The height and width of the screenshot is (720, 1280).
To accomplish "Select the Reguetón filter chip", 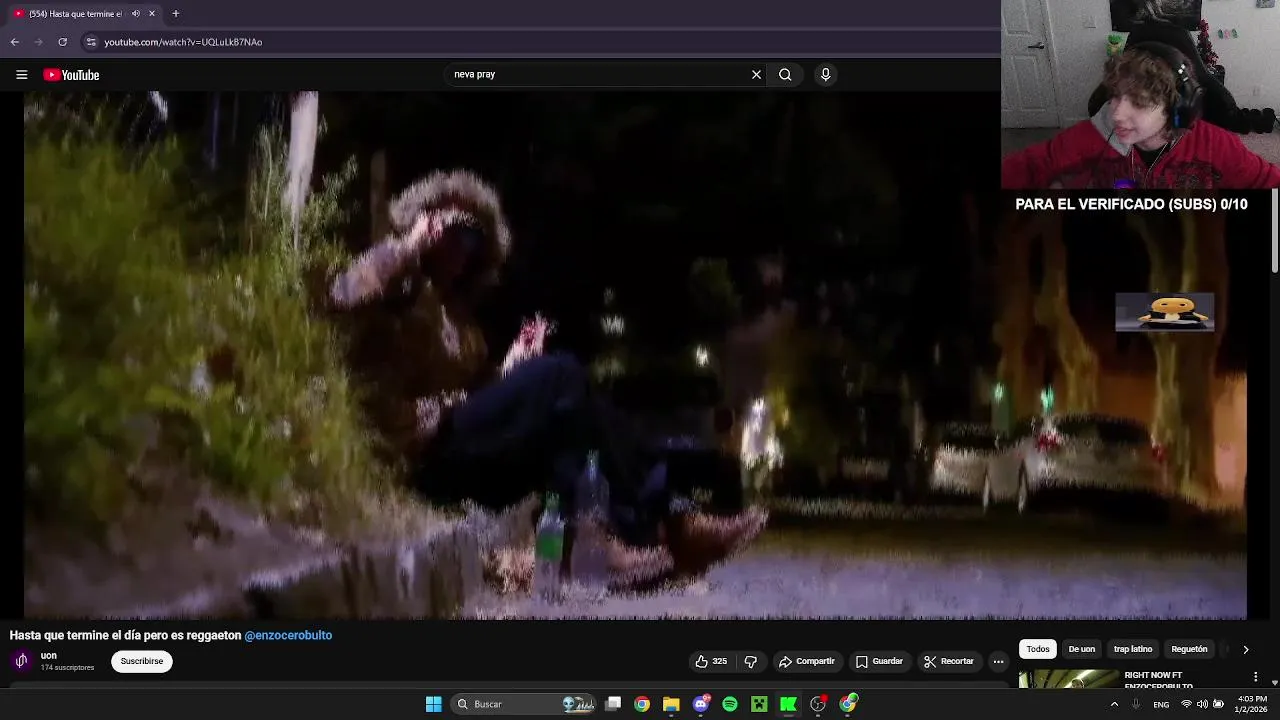I will pyautogui.click(x=1189, y=649).
